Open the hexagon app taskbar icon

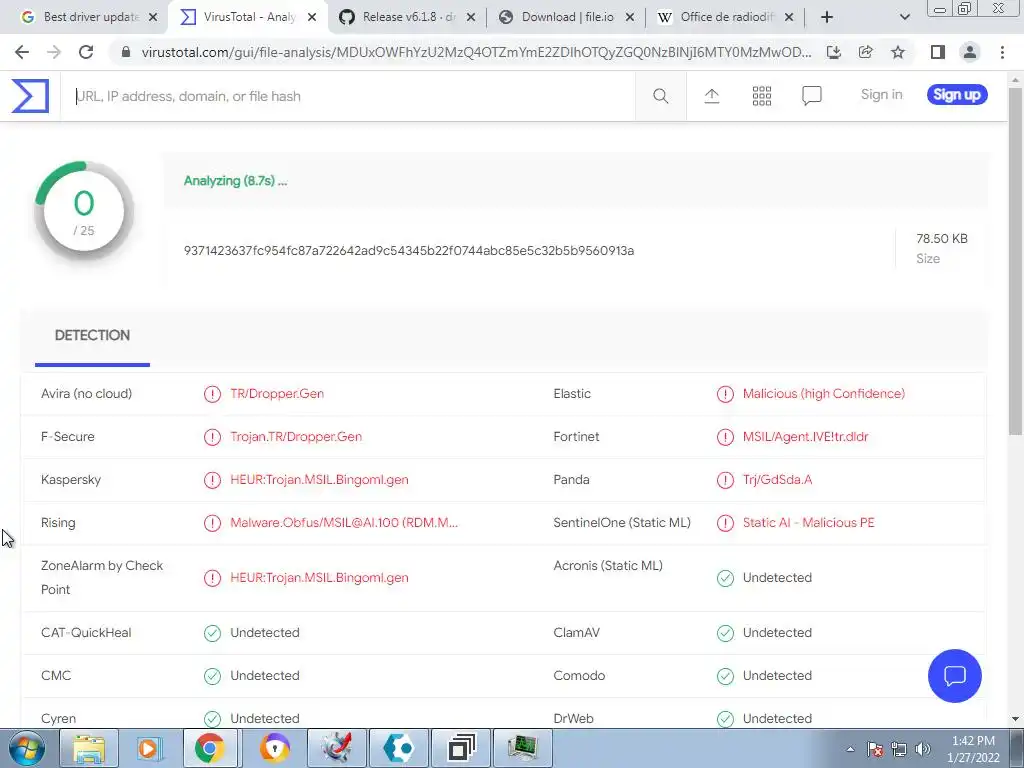point(398,748)
